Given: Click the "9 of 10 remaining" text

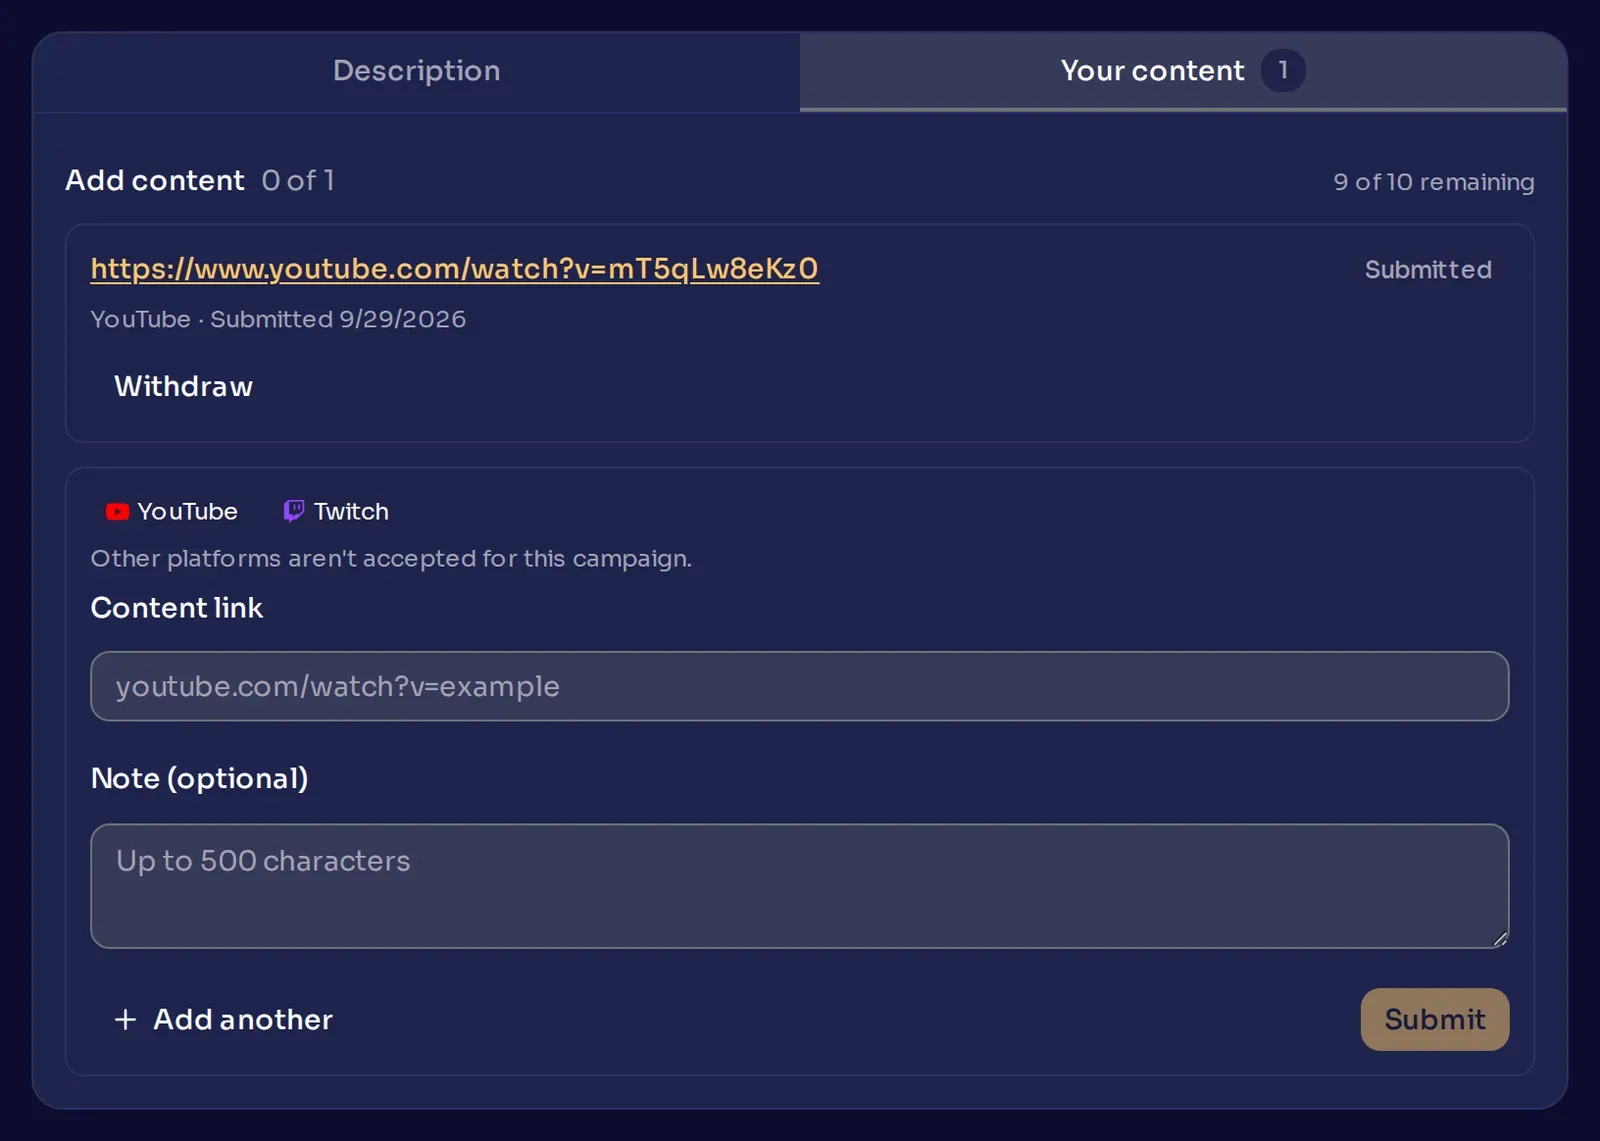Looking at the screenshot, I should [1433, 182].
